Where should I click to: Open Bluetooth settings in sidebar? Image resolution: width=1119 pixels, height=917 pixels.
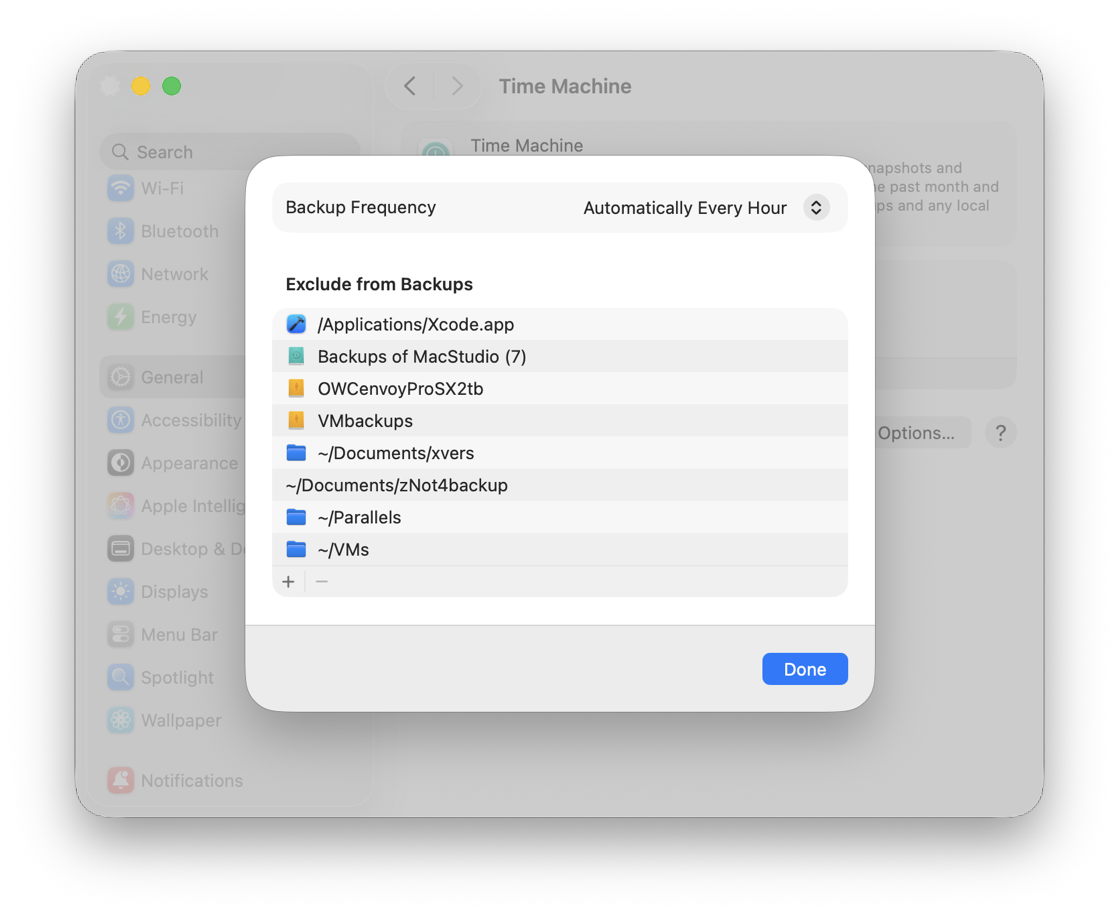[178, 231]
